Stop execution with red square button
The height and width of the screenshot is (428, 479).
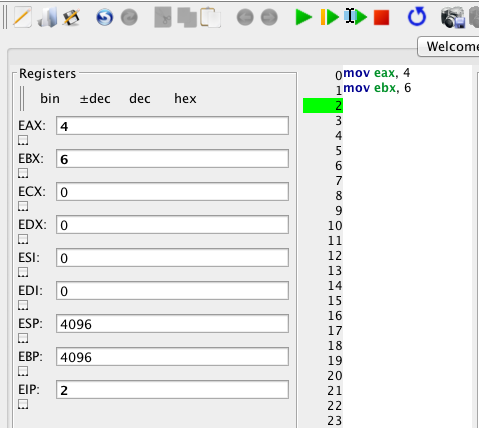coord(381,17)
